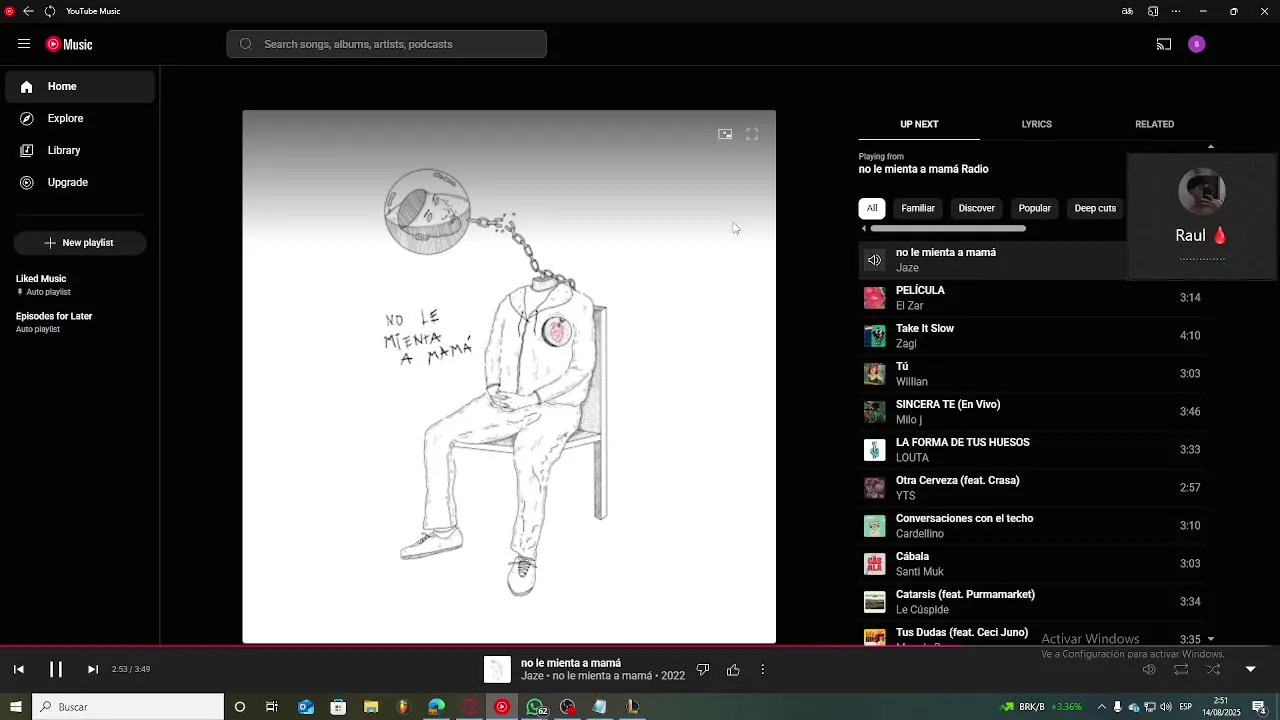The width and height of the screenshot is (1280, 720).
Task: Open the Explore section
Action: pos(80,118)
